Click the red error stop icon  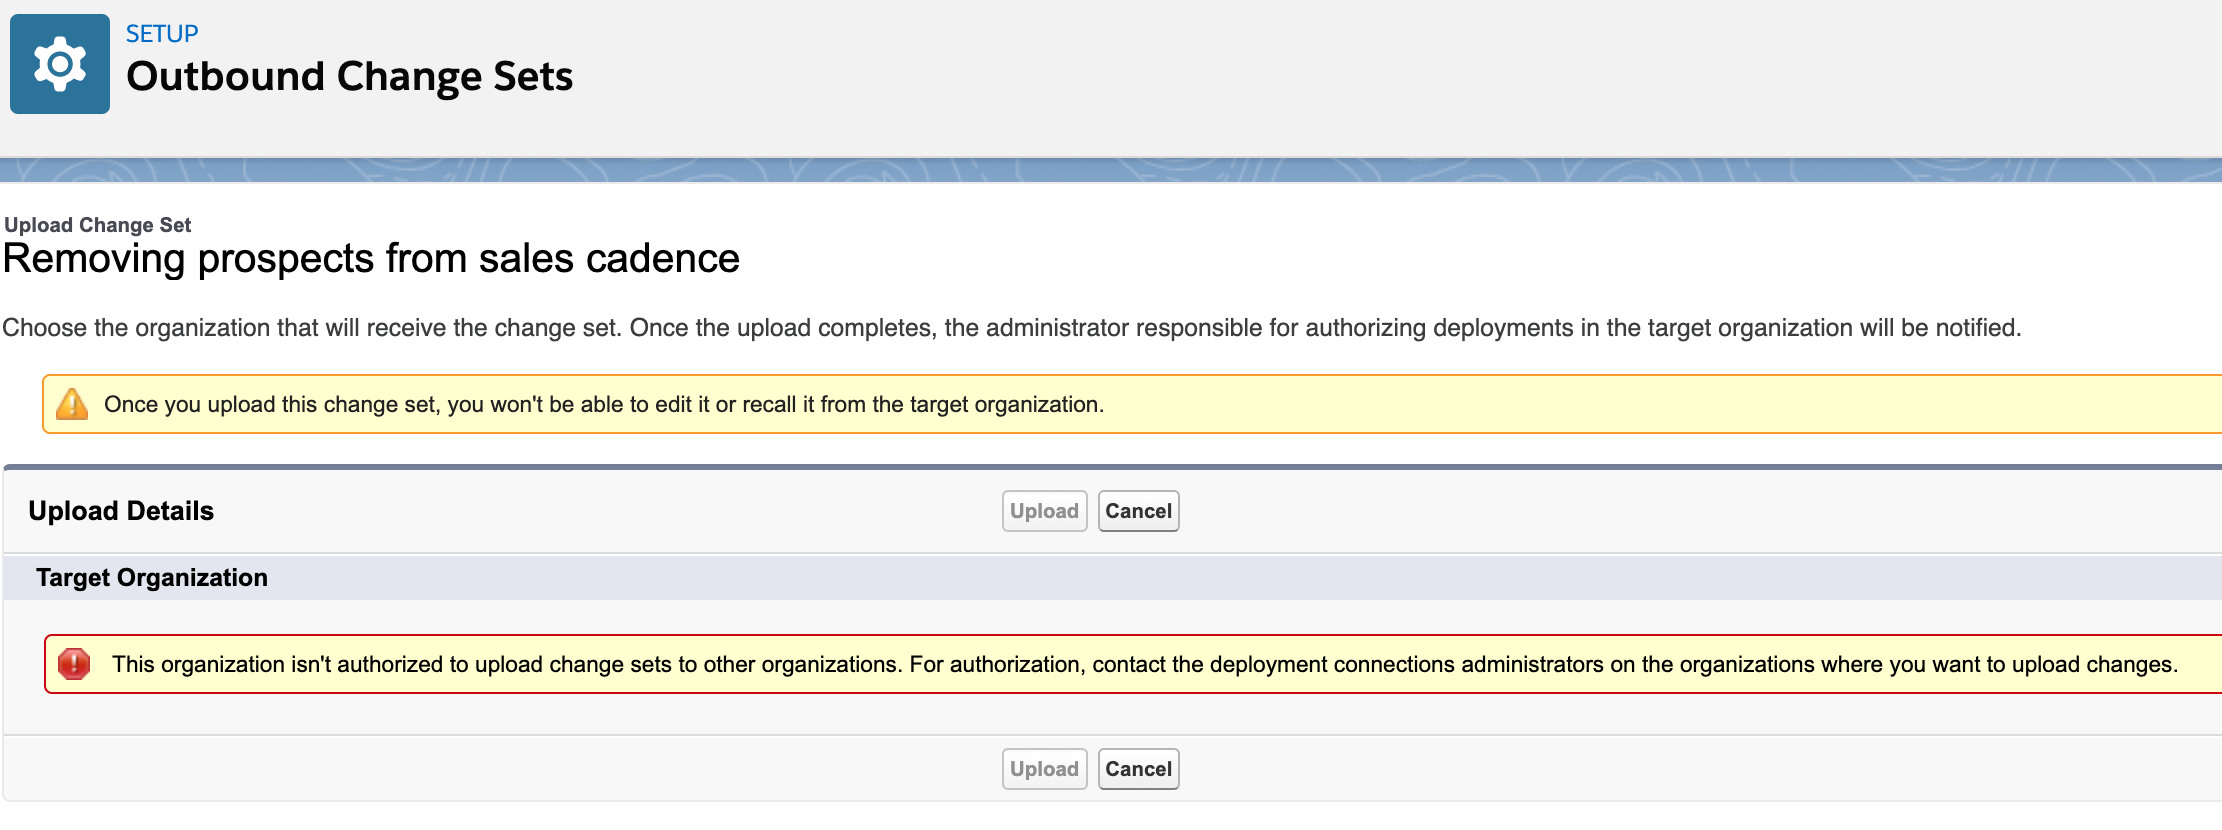[x=74, y=664]
